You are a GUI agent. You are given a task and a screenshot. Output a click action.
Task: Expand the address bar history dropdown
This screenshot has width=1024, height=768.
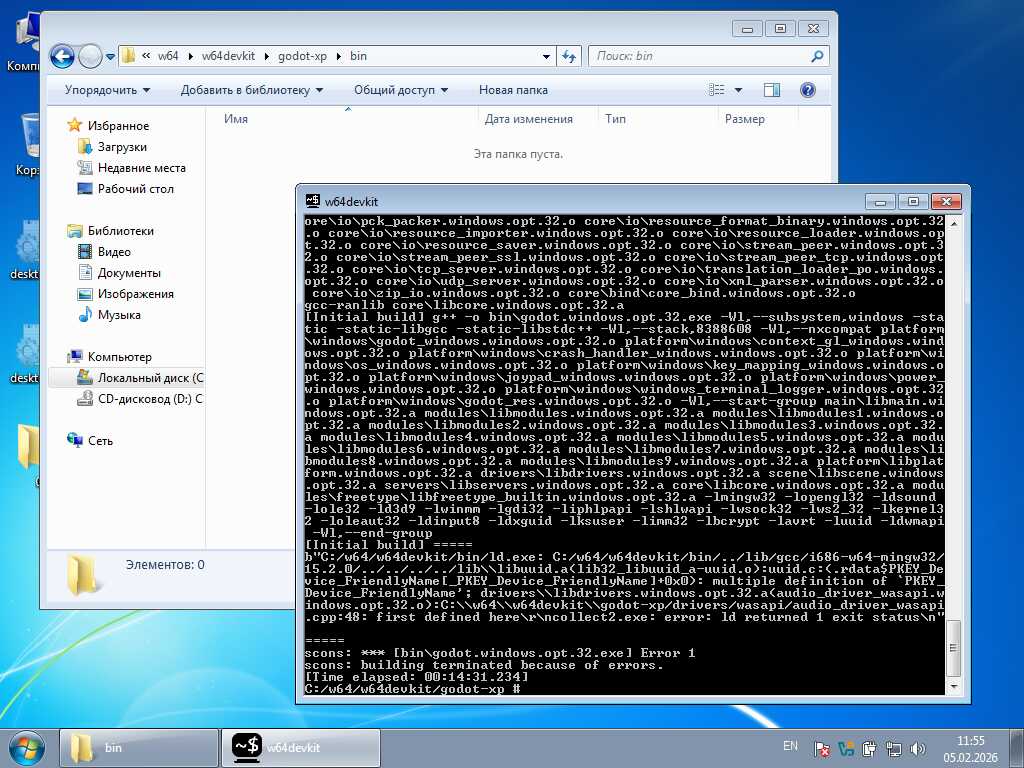click(546, 56)
